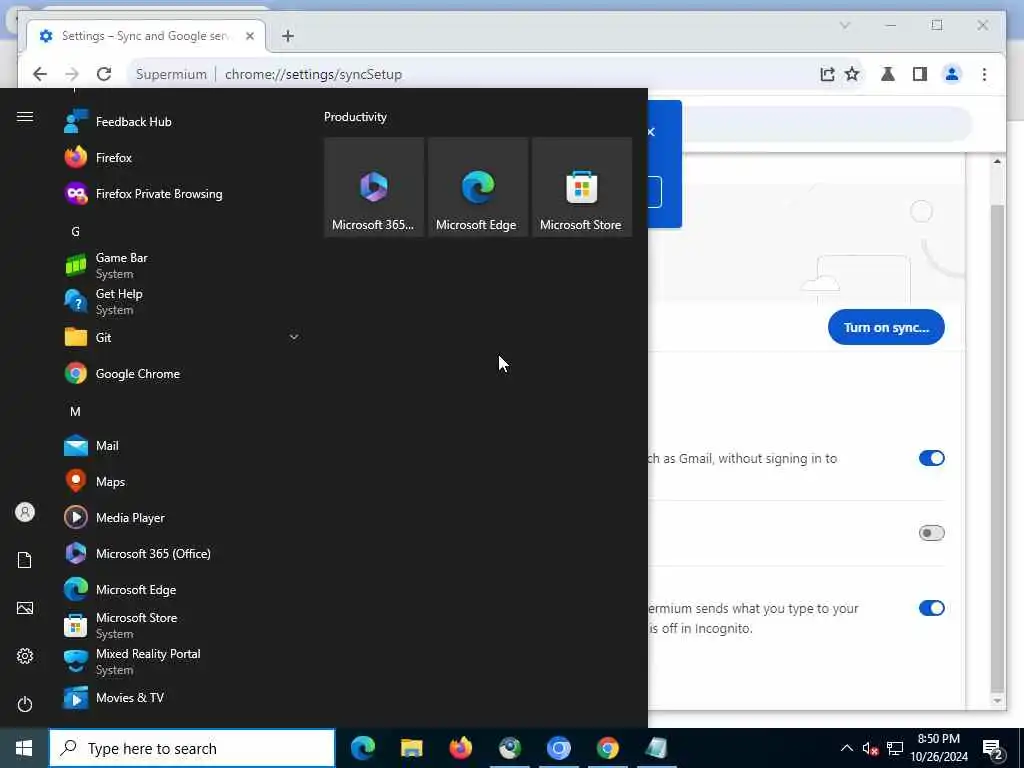Toggle the Gmail sign-in setting switch
Image resolution: width=1024 pixels, height=768 pixels.
coord(931,458)
